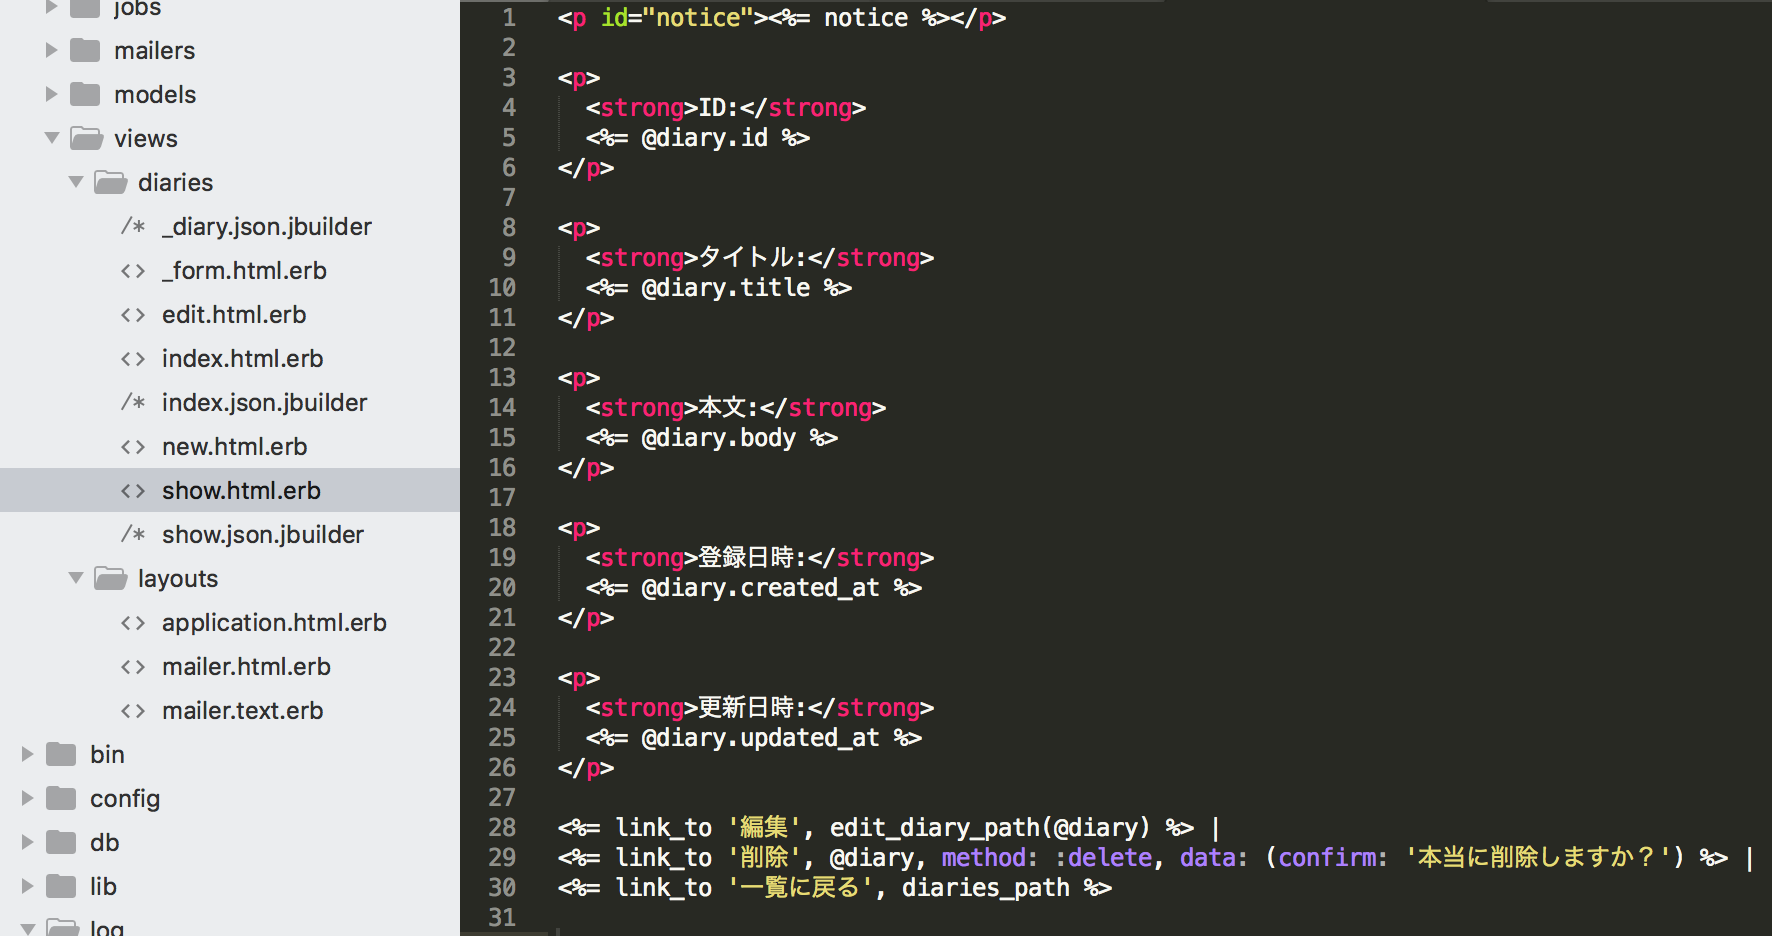
Task: Select the models folder label
Action: [x=155, y=94]
